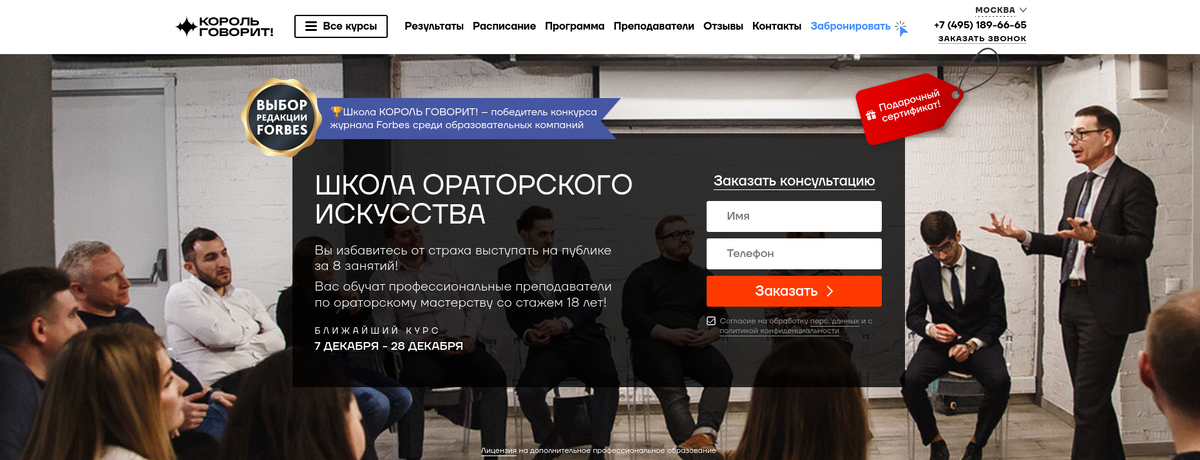Image resolution: width=1200 pixels, height=460 pixels.
Task: Open the Преподаватели menu item
Action: (654, 26)
